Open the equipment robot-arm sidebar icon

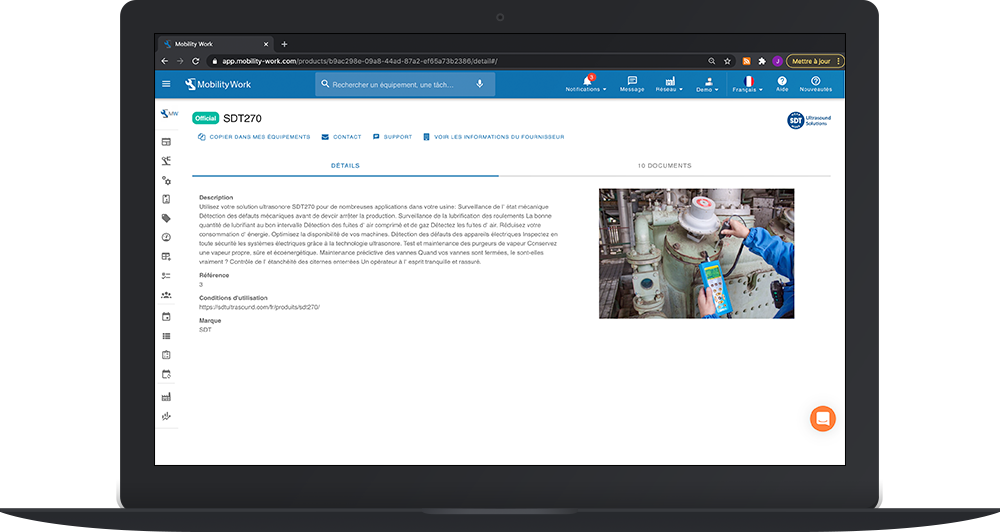(x=166, y=161)
